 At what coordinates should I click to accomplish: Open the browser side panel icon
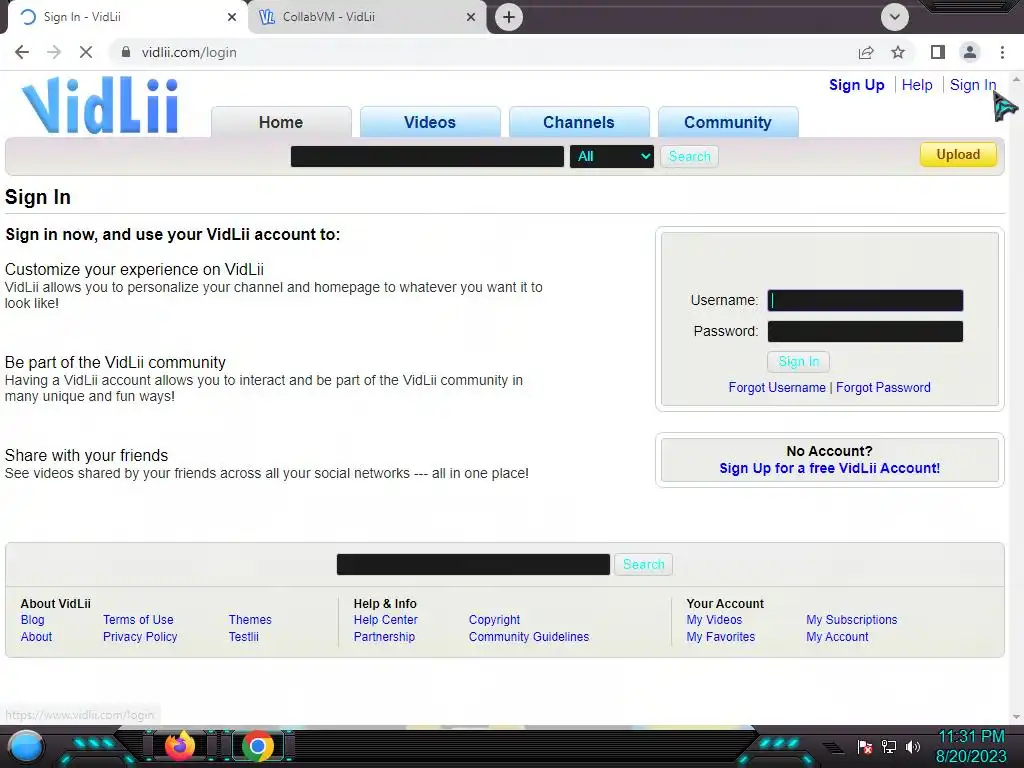pos(937,52)
